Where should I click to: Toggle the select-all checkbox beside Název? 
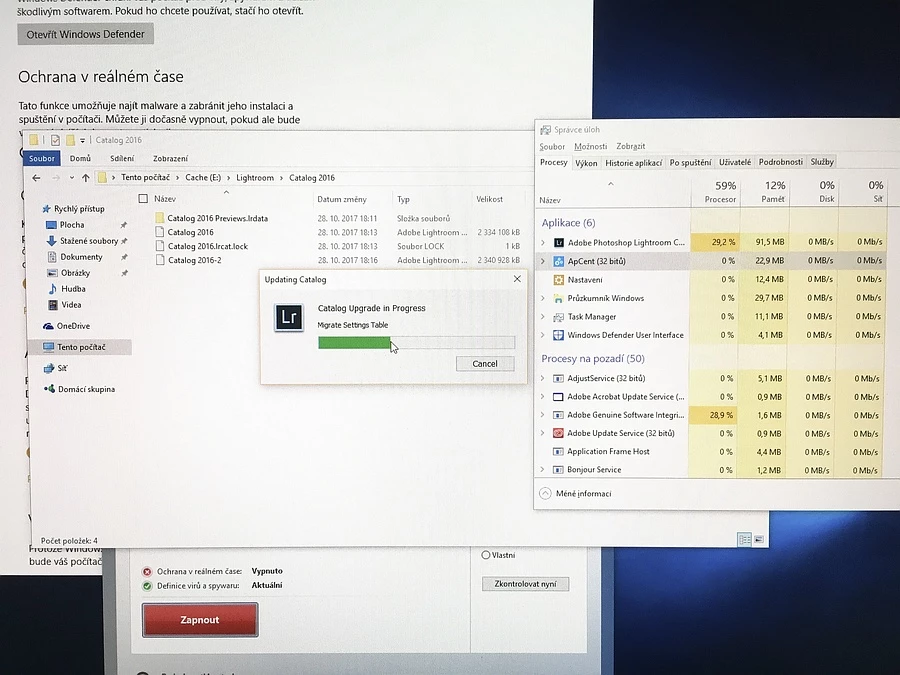tap(143, 199)
